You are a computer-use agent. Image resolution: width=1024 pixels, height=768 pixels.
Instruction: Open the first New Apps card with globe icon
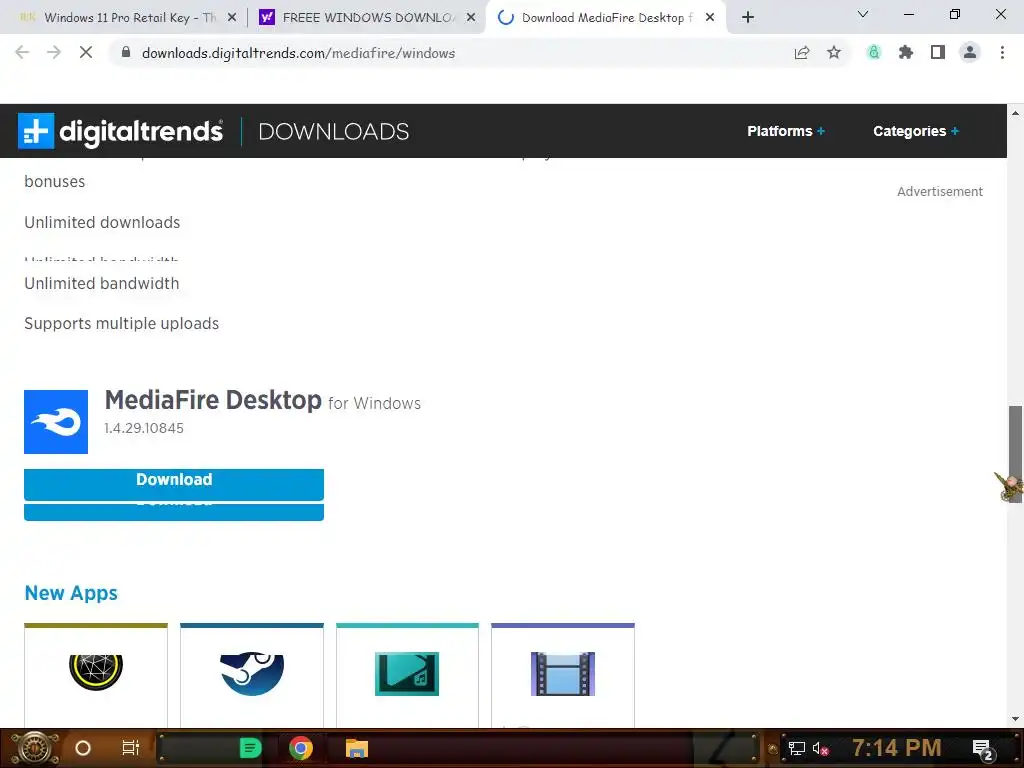pos(96,675)
